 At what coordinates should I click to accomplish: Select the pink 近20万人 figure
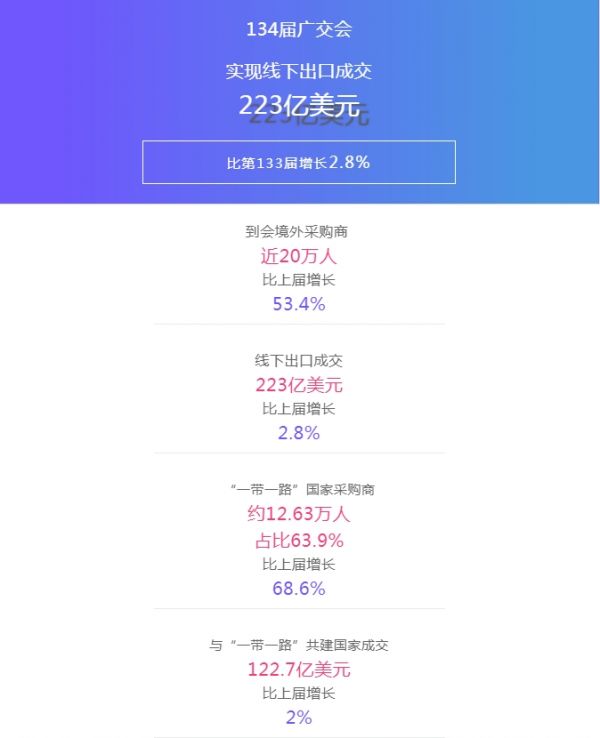click(299, 256)
